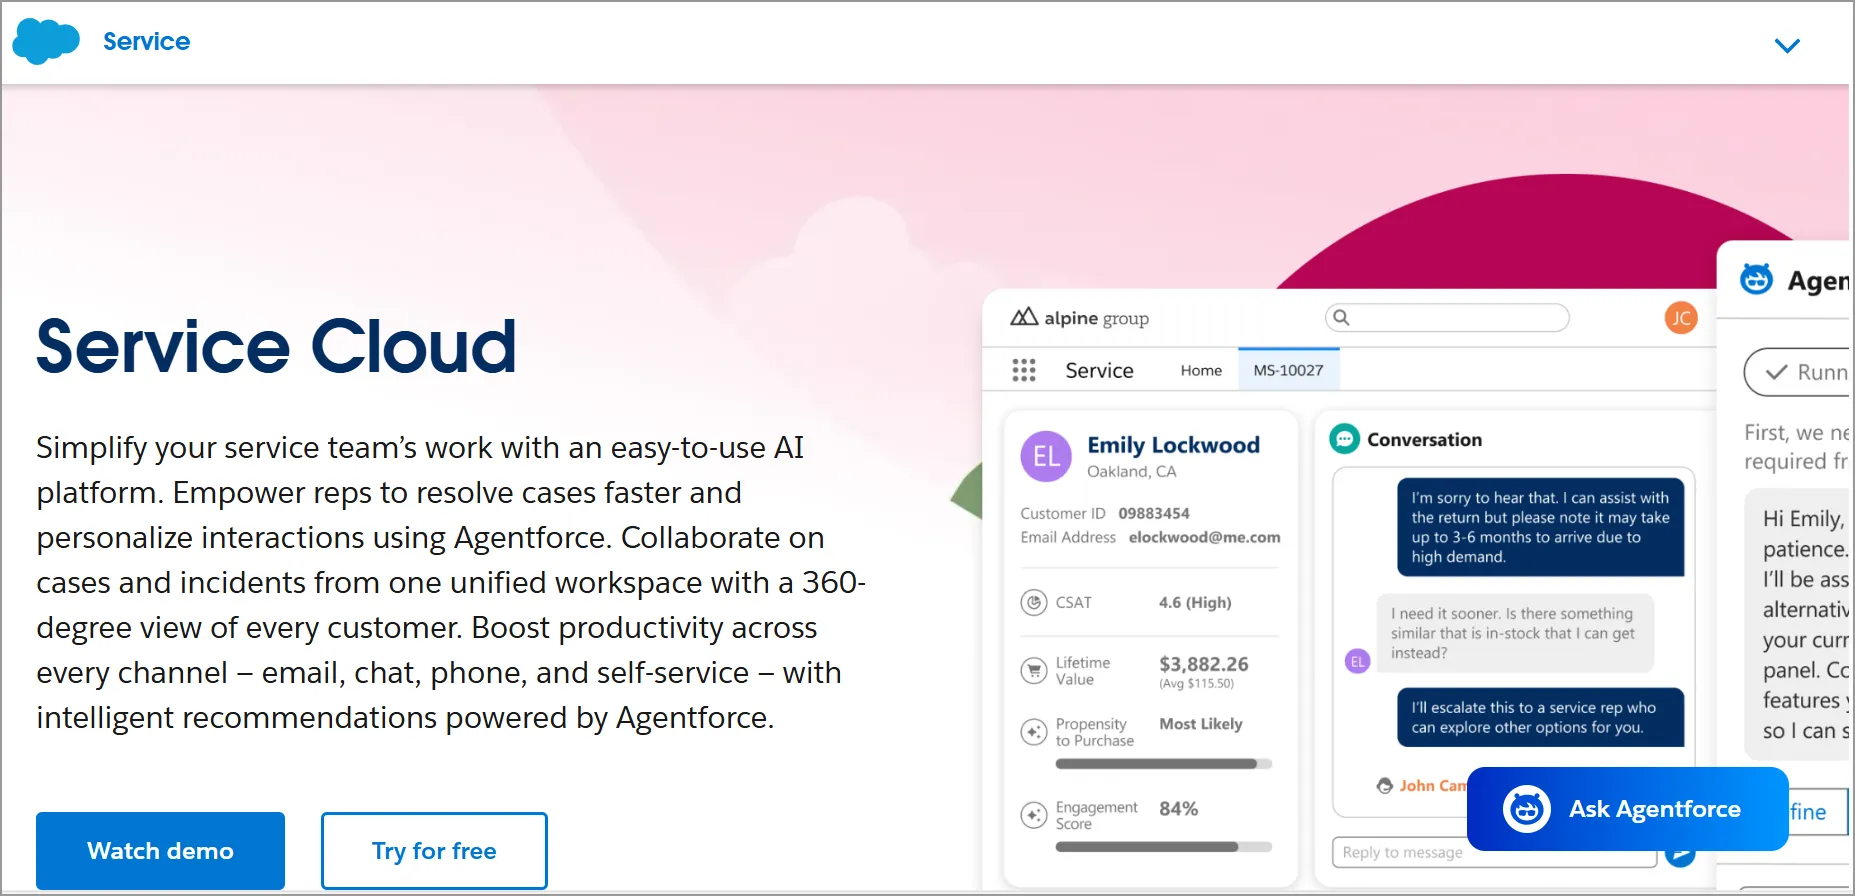Open the Service menu link
This screenshot has height=896, width=1855.
click(146, 41)
